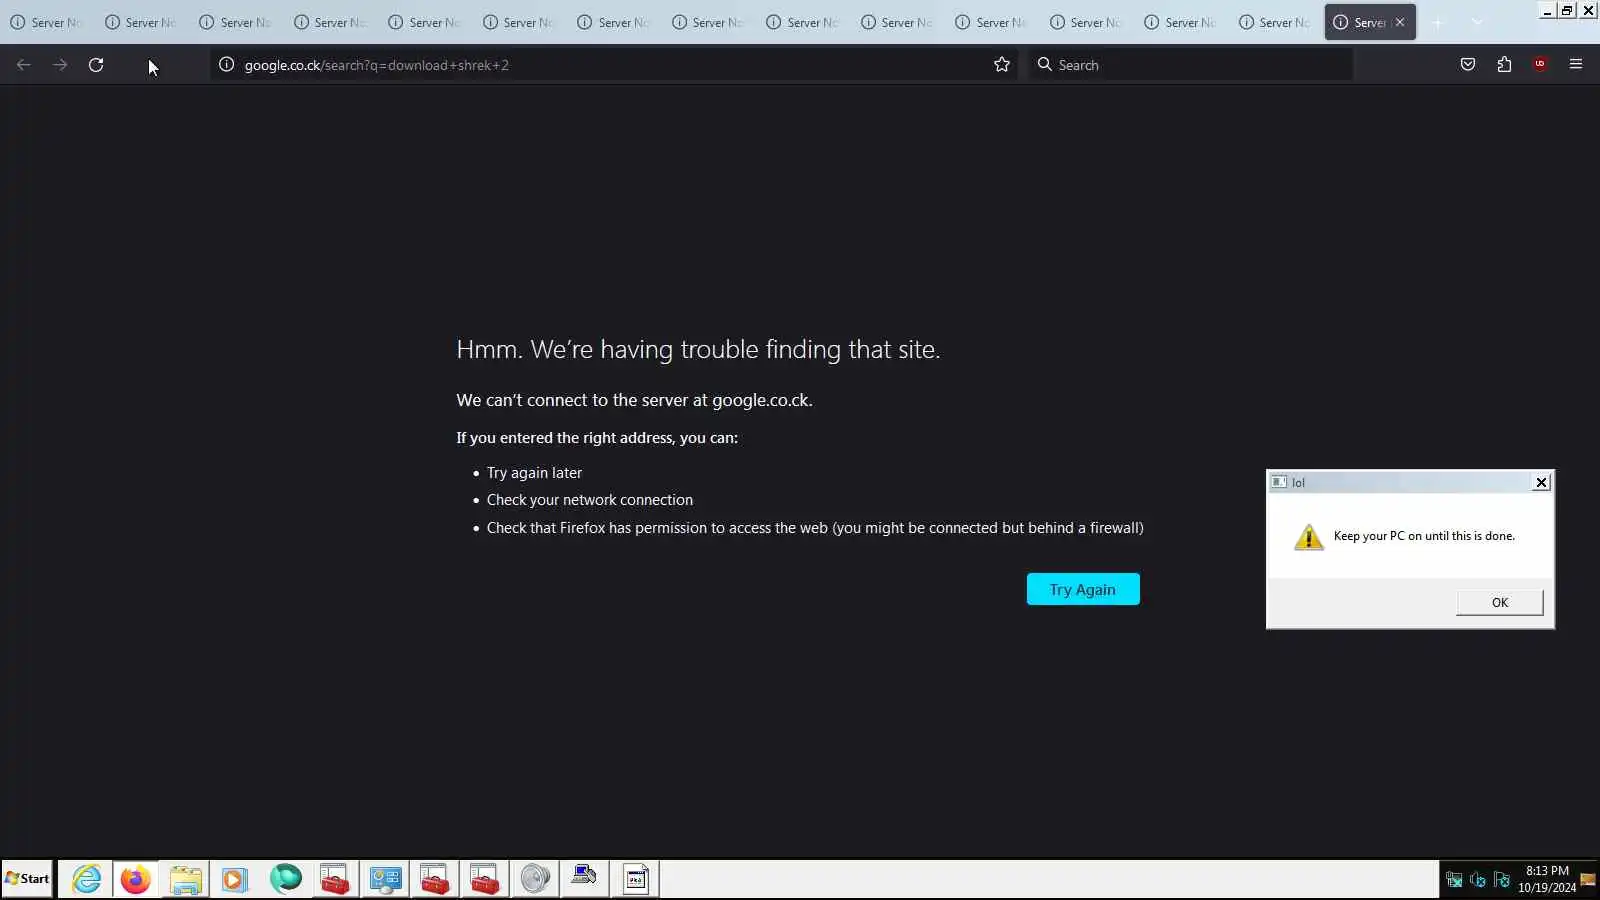The height and width of the screenshot is (900, 1600).
Task: Click the computer network taskbar icon
Action: [585, 879]
